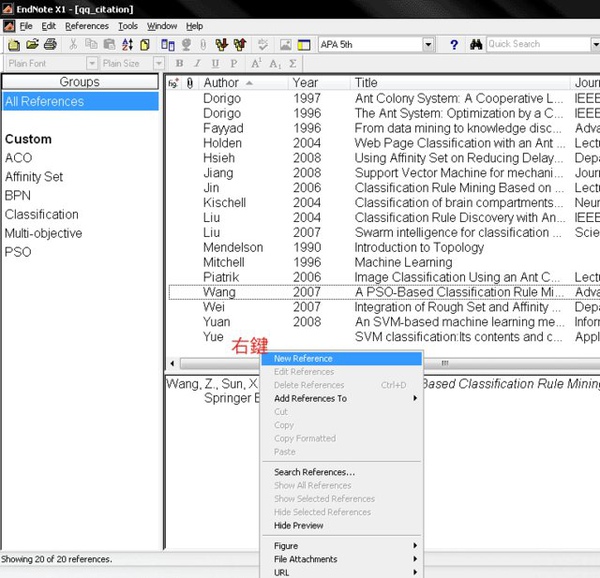This screenshot has width=600, height=578.
Task: Expand the Figure submenu
Action: [342, 546]
